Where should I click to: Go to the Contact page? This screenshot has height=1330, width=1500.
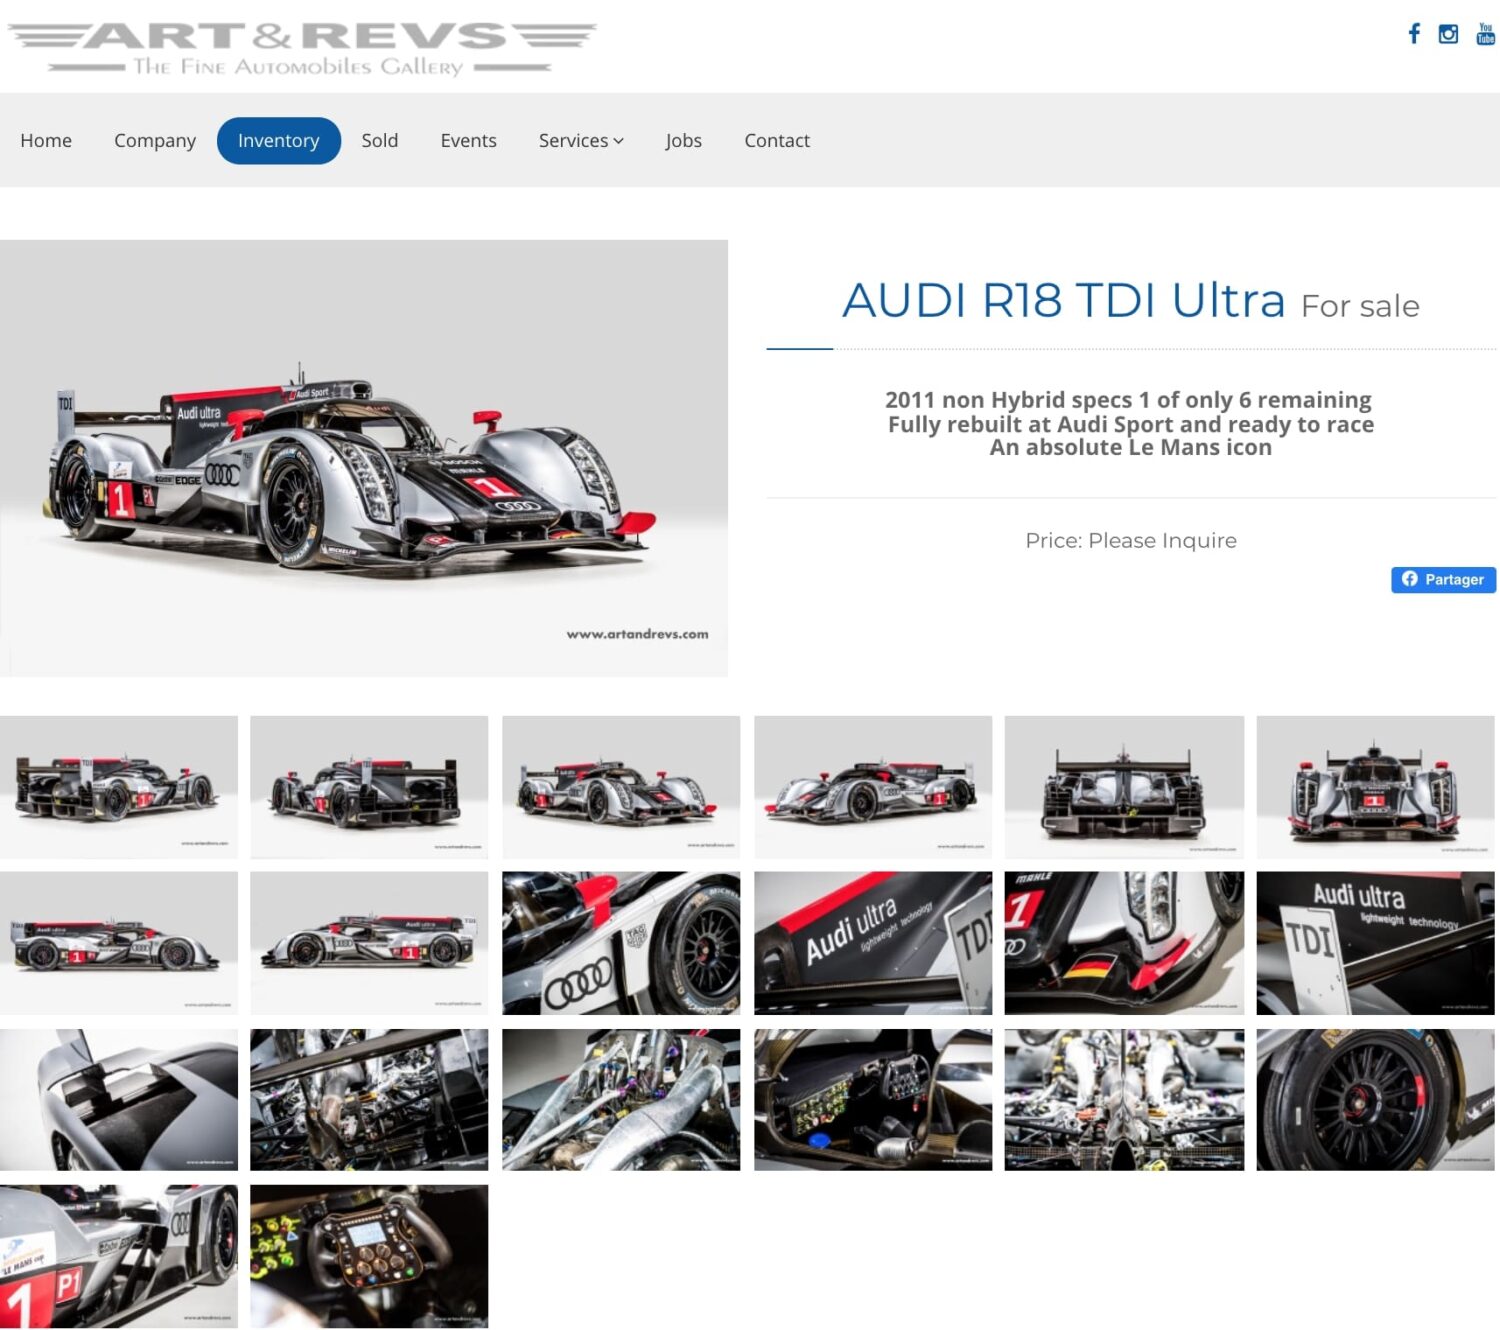777,140
